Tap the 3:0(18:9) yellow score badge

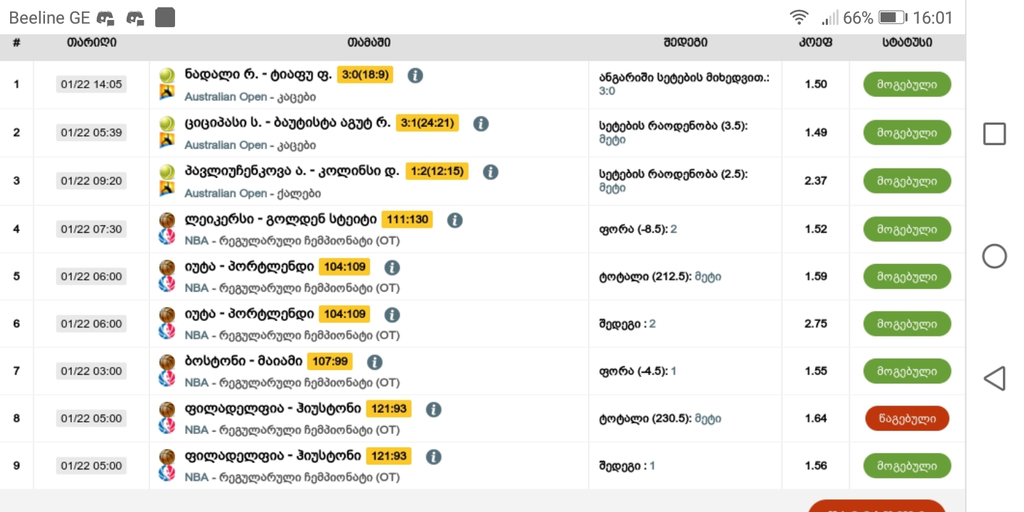click(x=366, y=75)
